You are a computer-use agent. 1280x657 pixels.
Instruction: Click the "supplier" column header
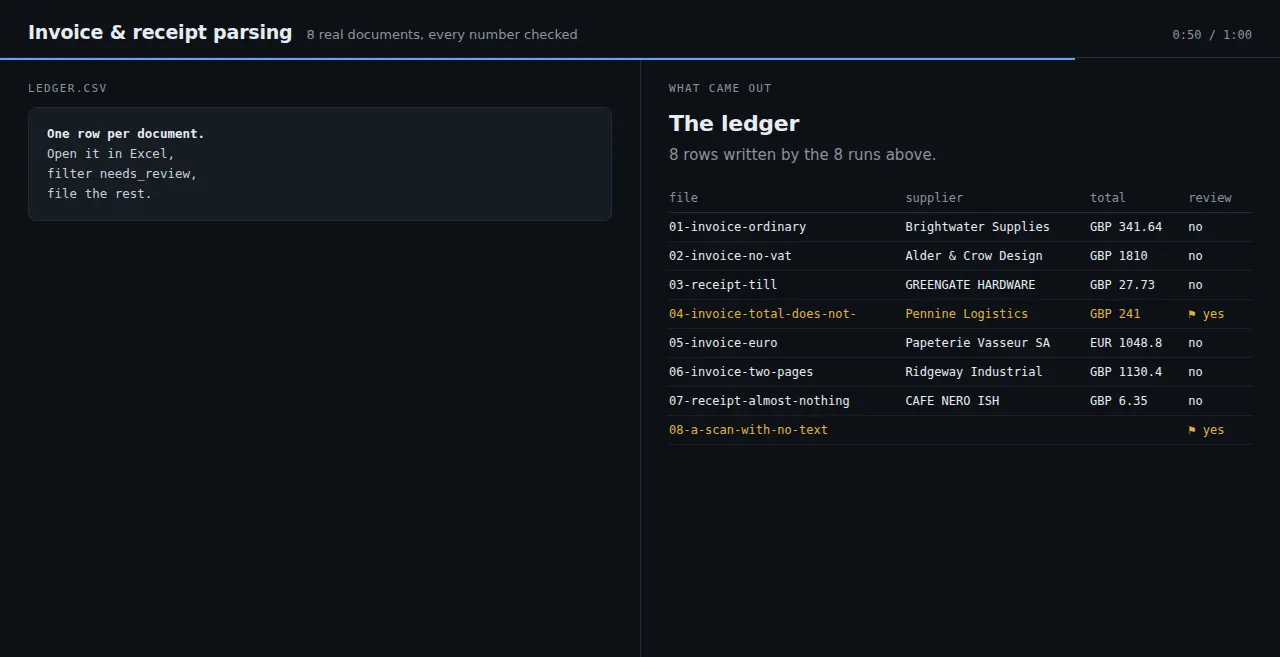coord(934,198)
